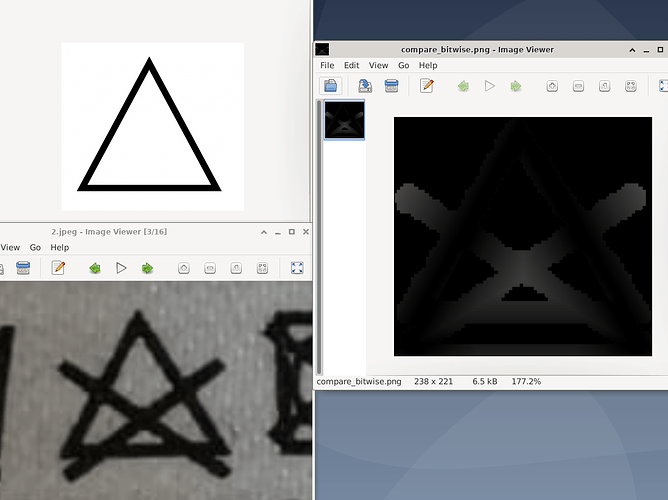
Task: Toggle fullscreen in 2.jpeg viewer toolbar
Action: 297,268
